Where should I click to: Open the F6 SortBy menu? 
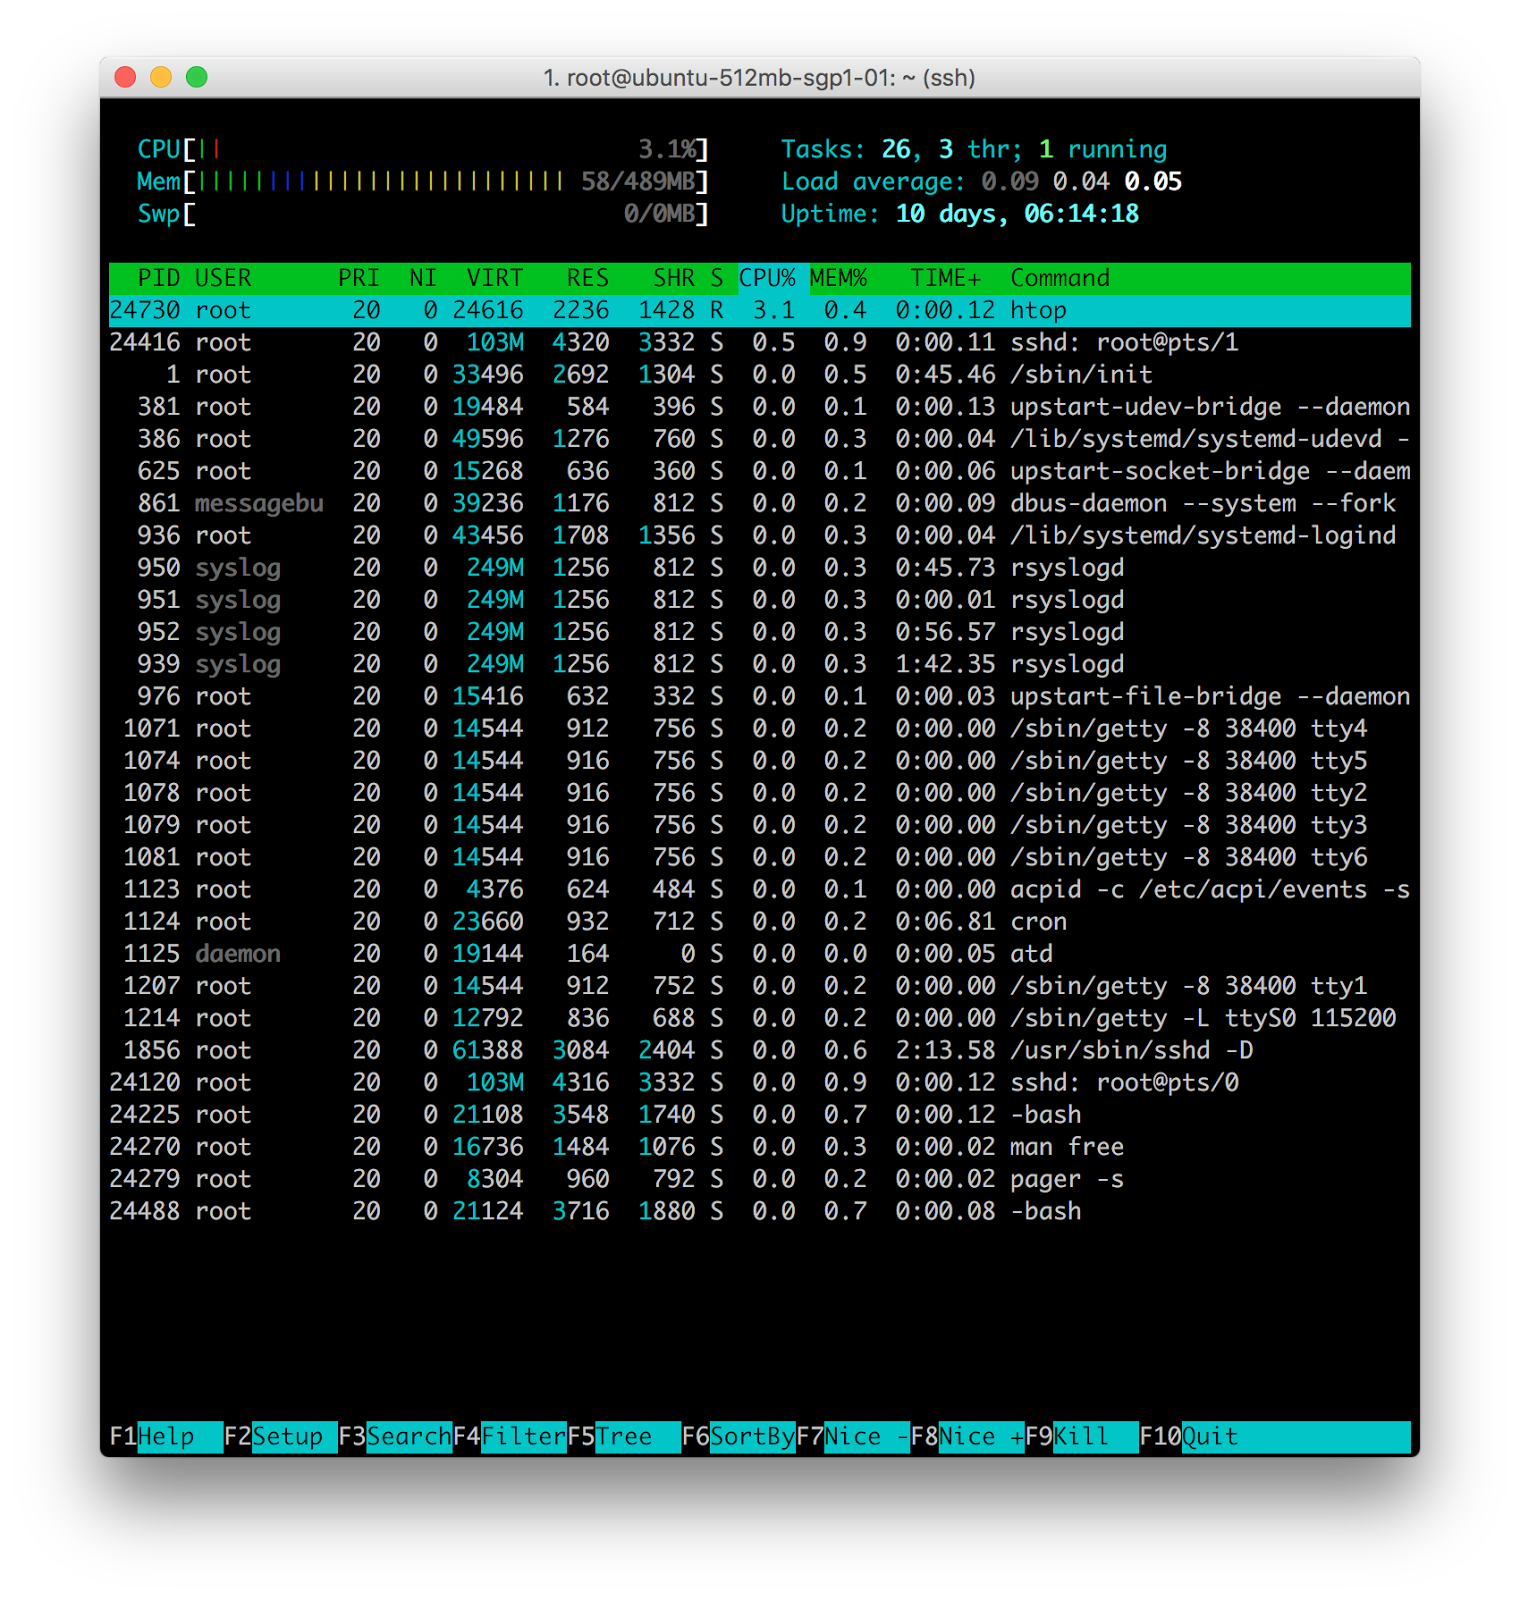click(x=739, y=1437)
